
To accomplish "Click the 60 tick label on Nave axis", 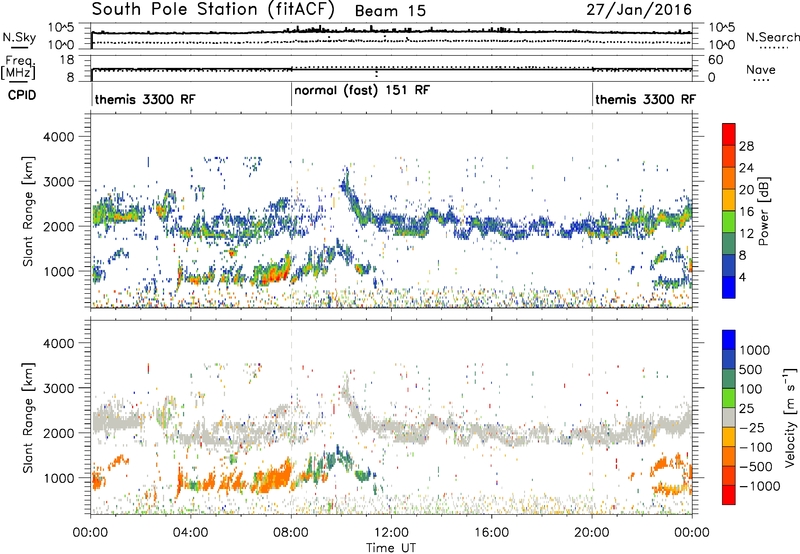I will 715,60.
